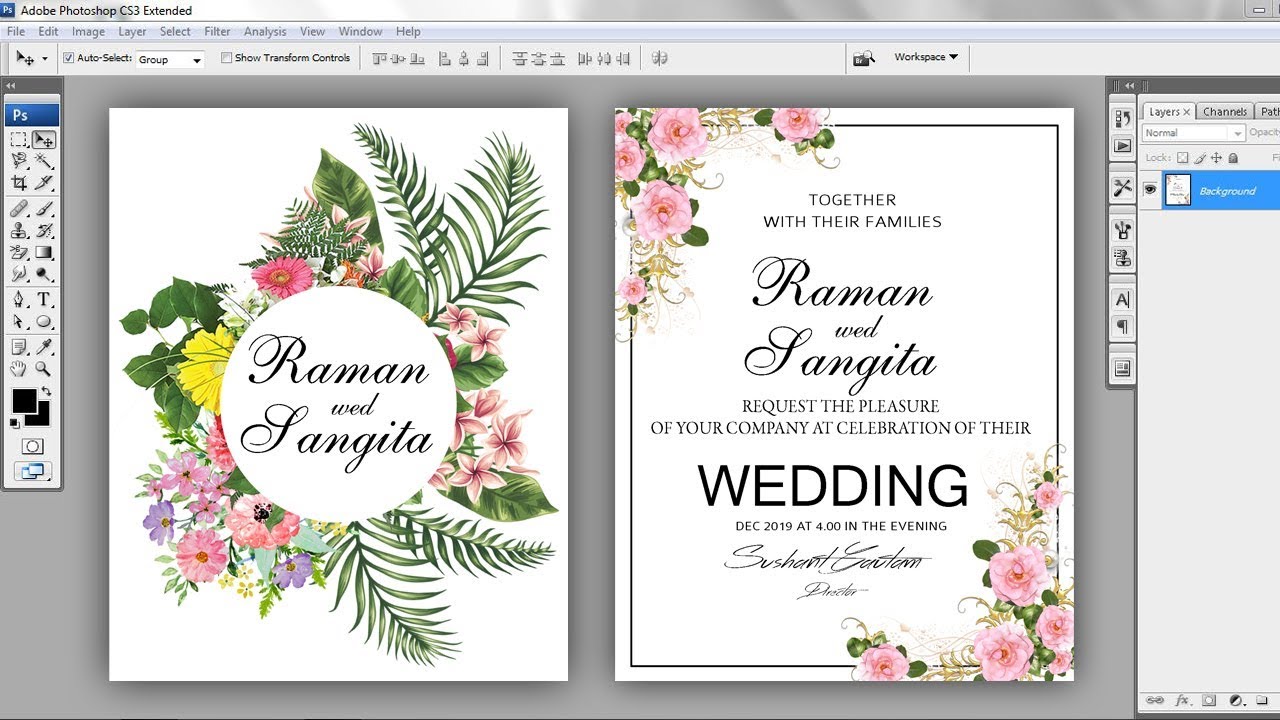Open the Image menu
The height and width of the screenshot is (720, 1280).
[88, 32]
